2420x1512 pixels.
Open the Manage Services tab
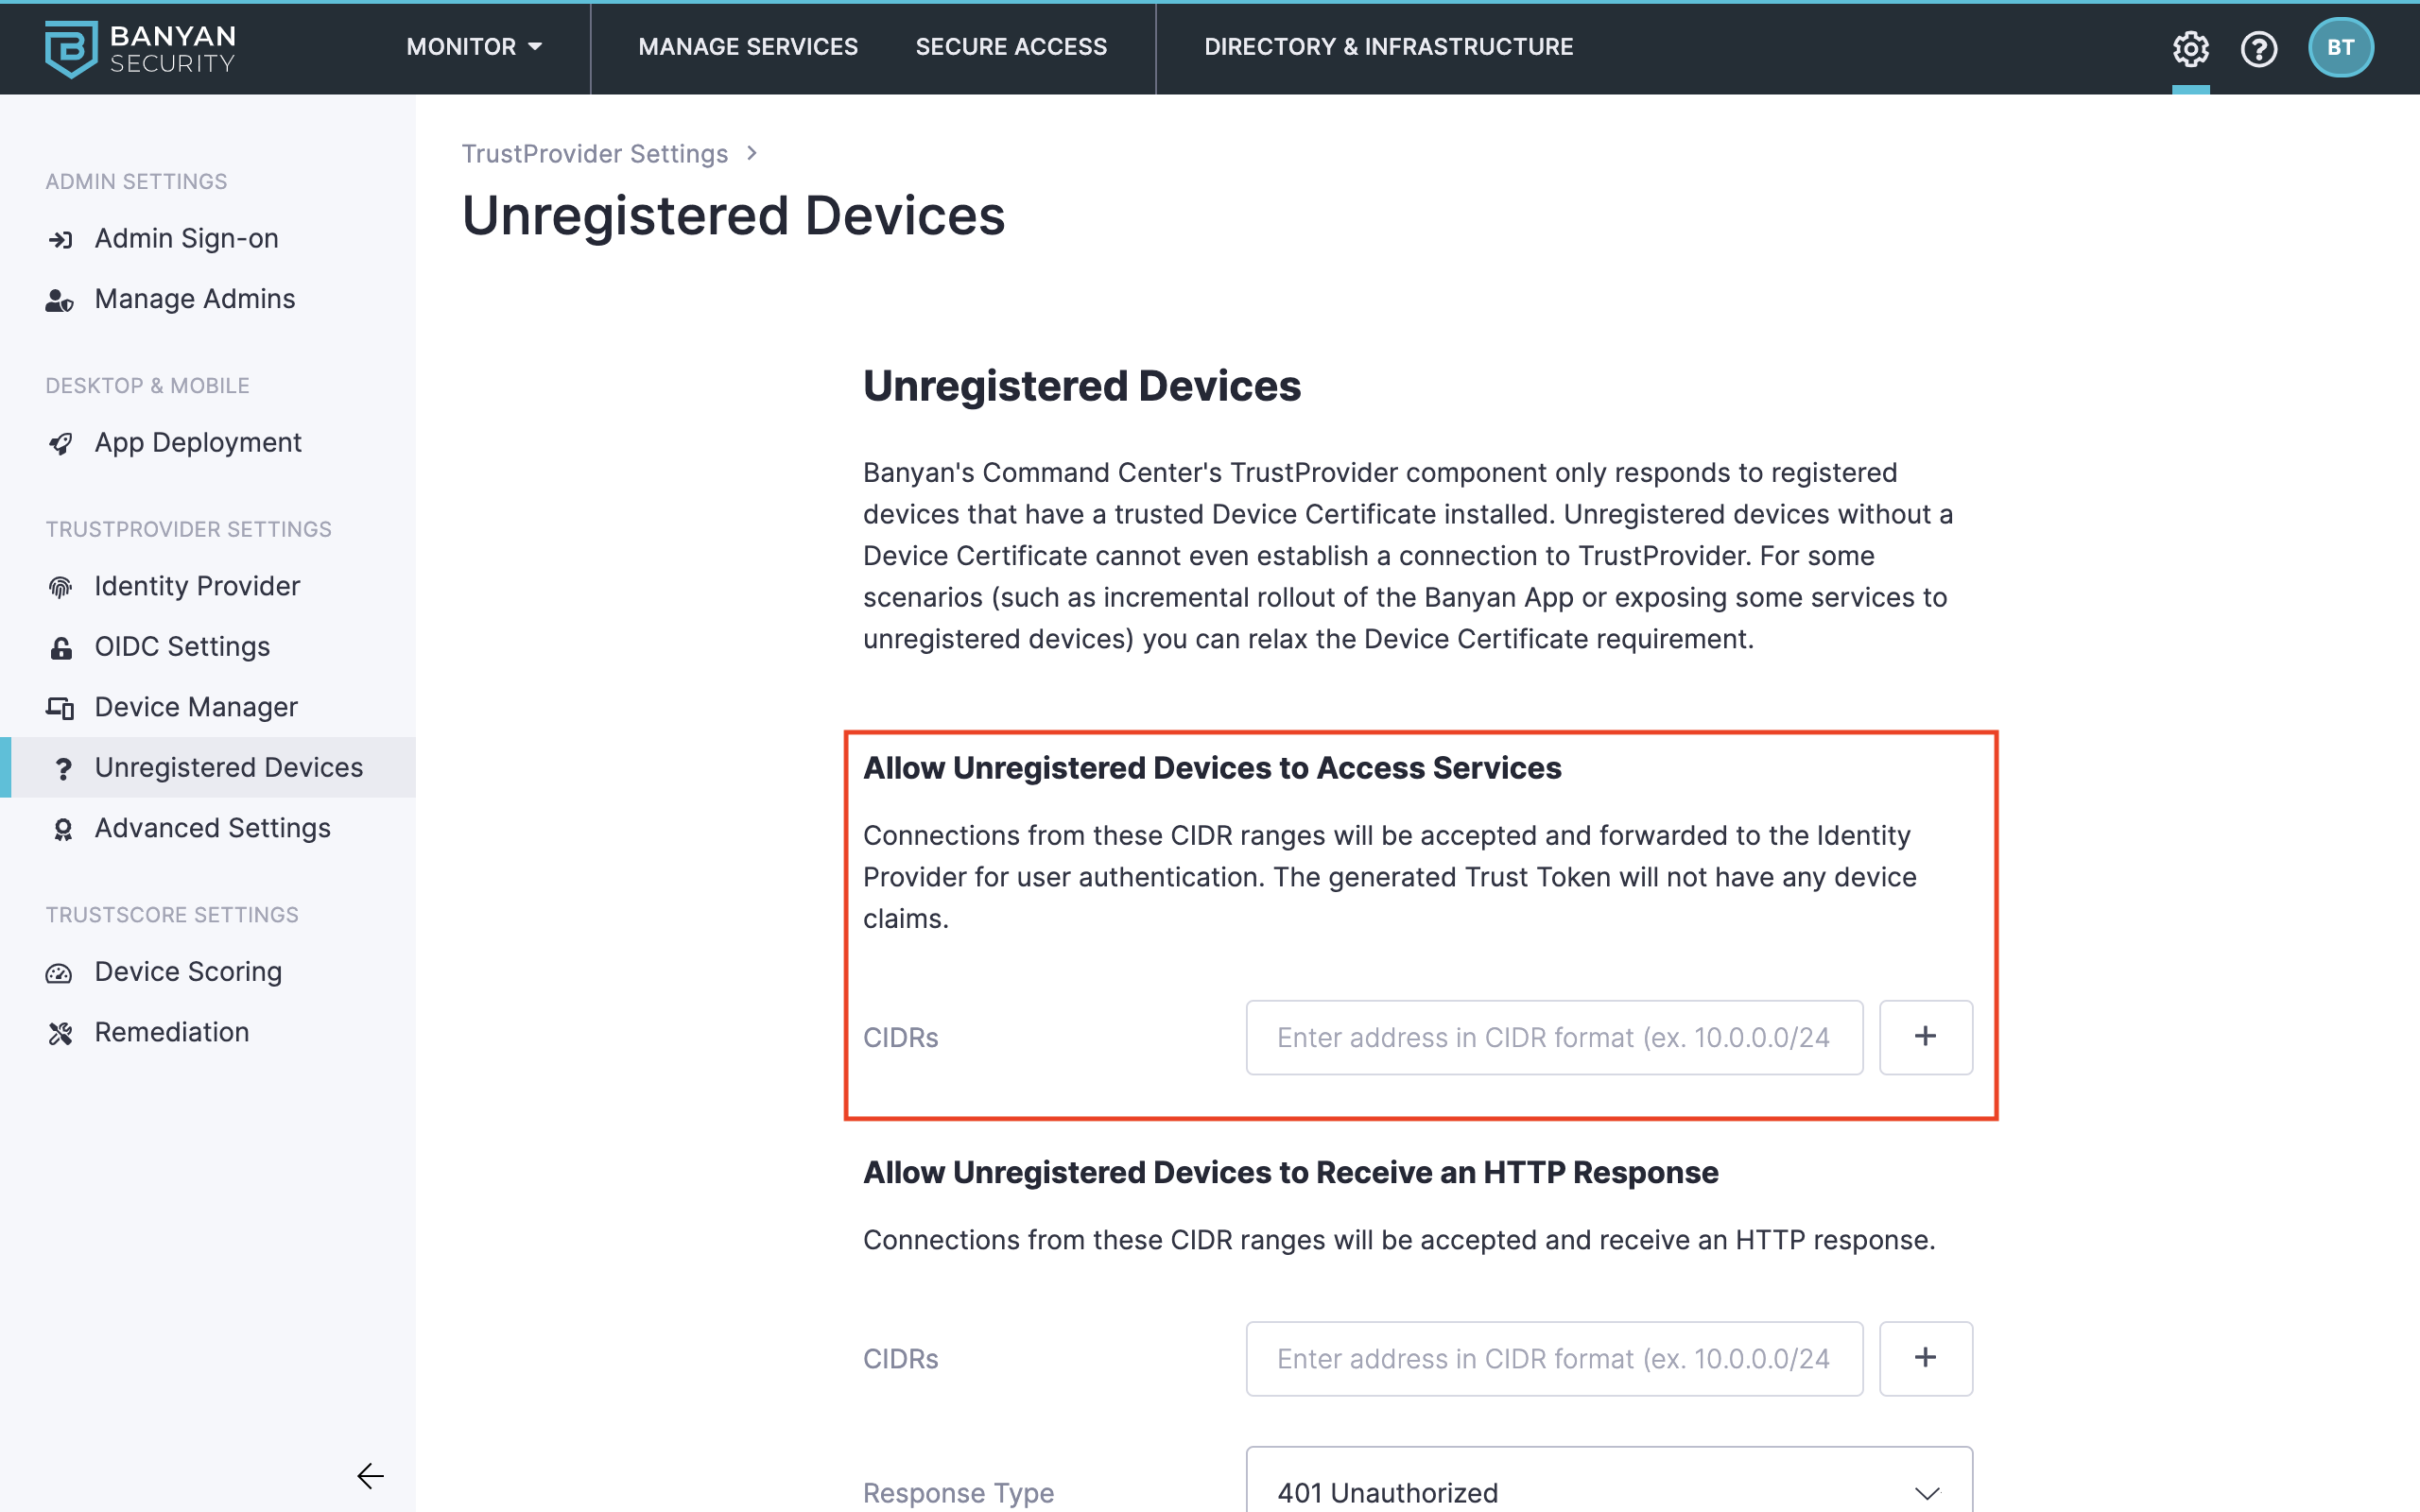pos(748,47)
